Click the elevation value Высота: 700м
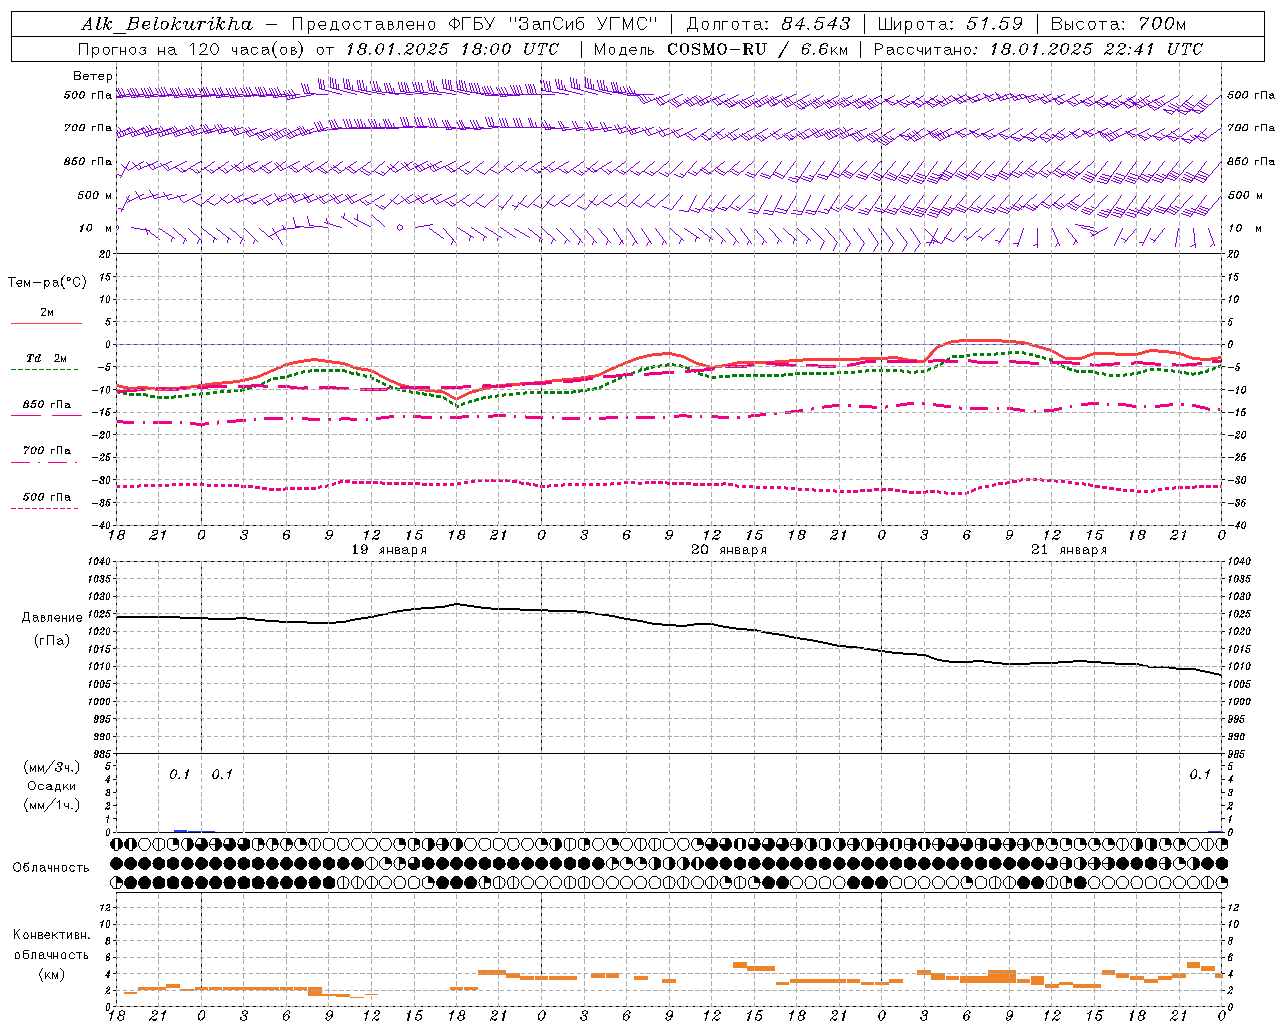Viewport: 1280px width, 1024px height. [1118, 24]
